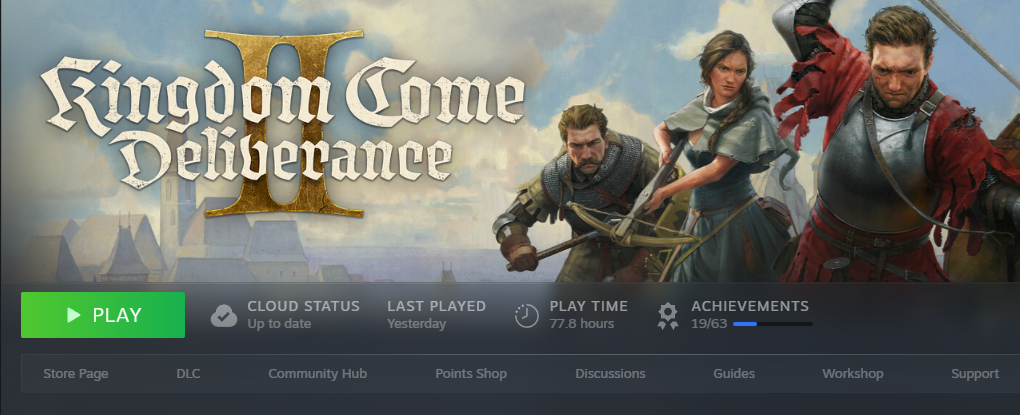Open the DLC section
Screen dimensions: 1020x415
[x=188, y=373]
